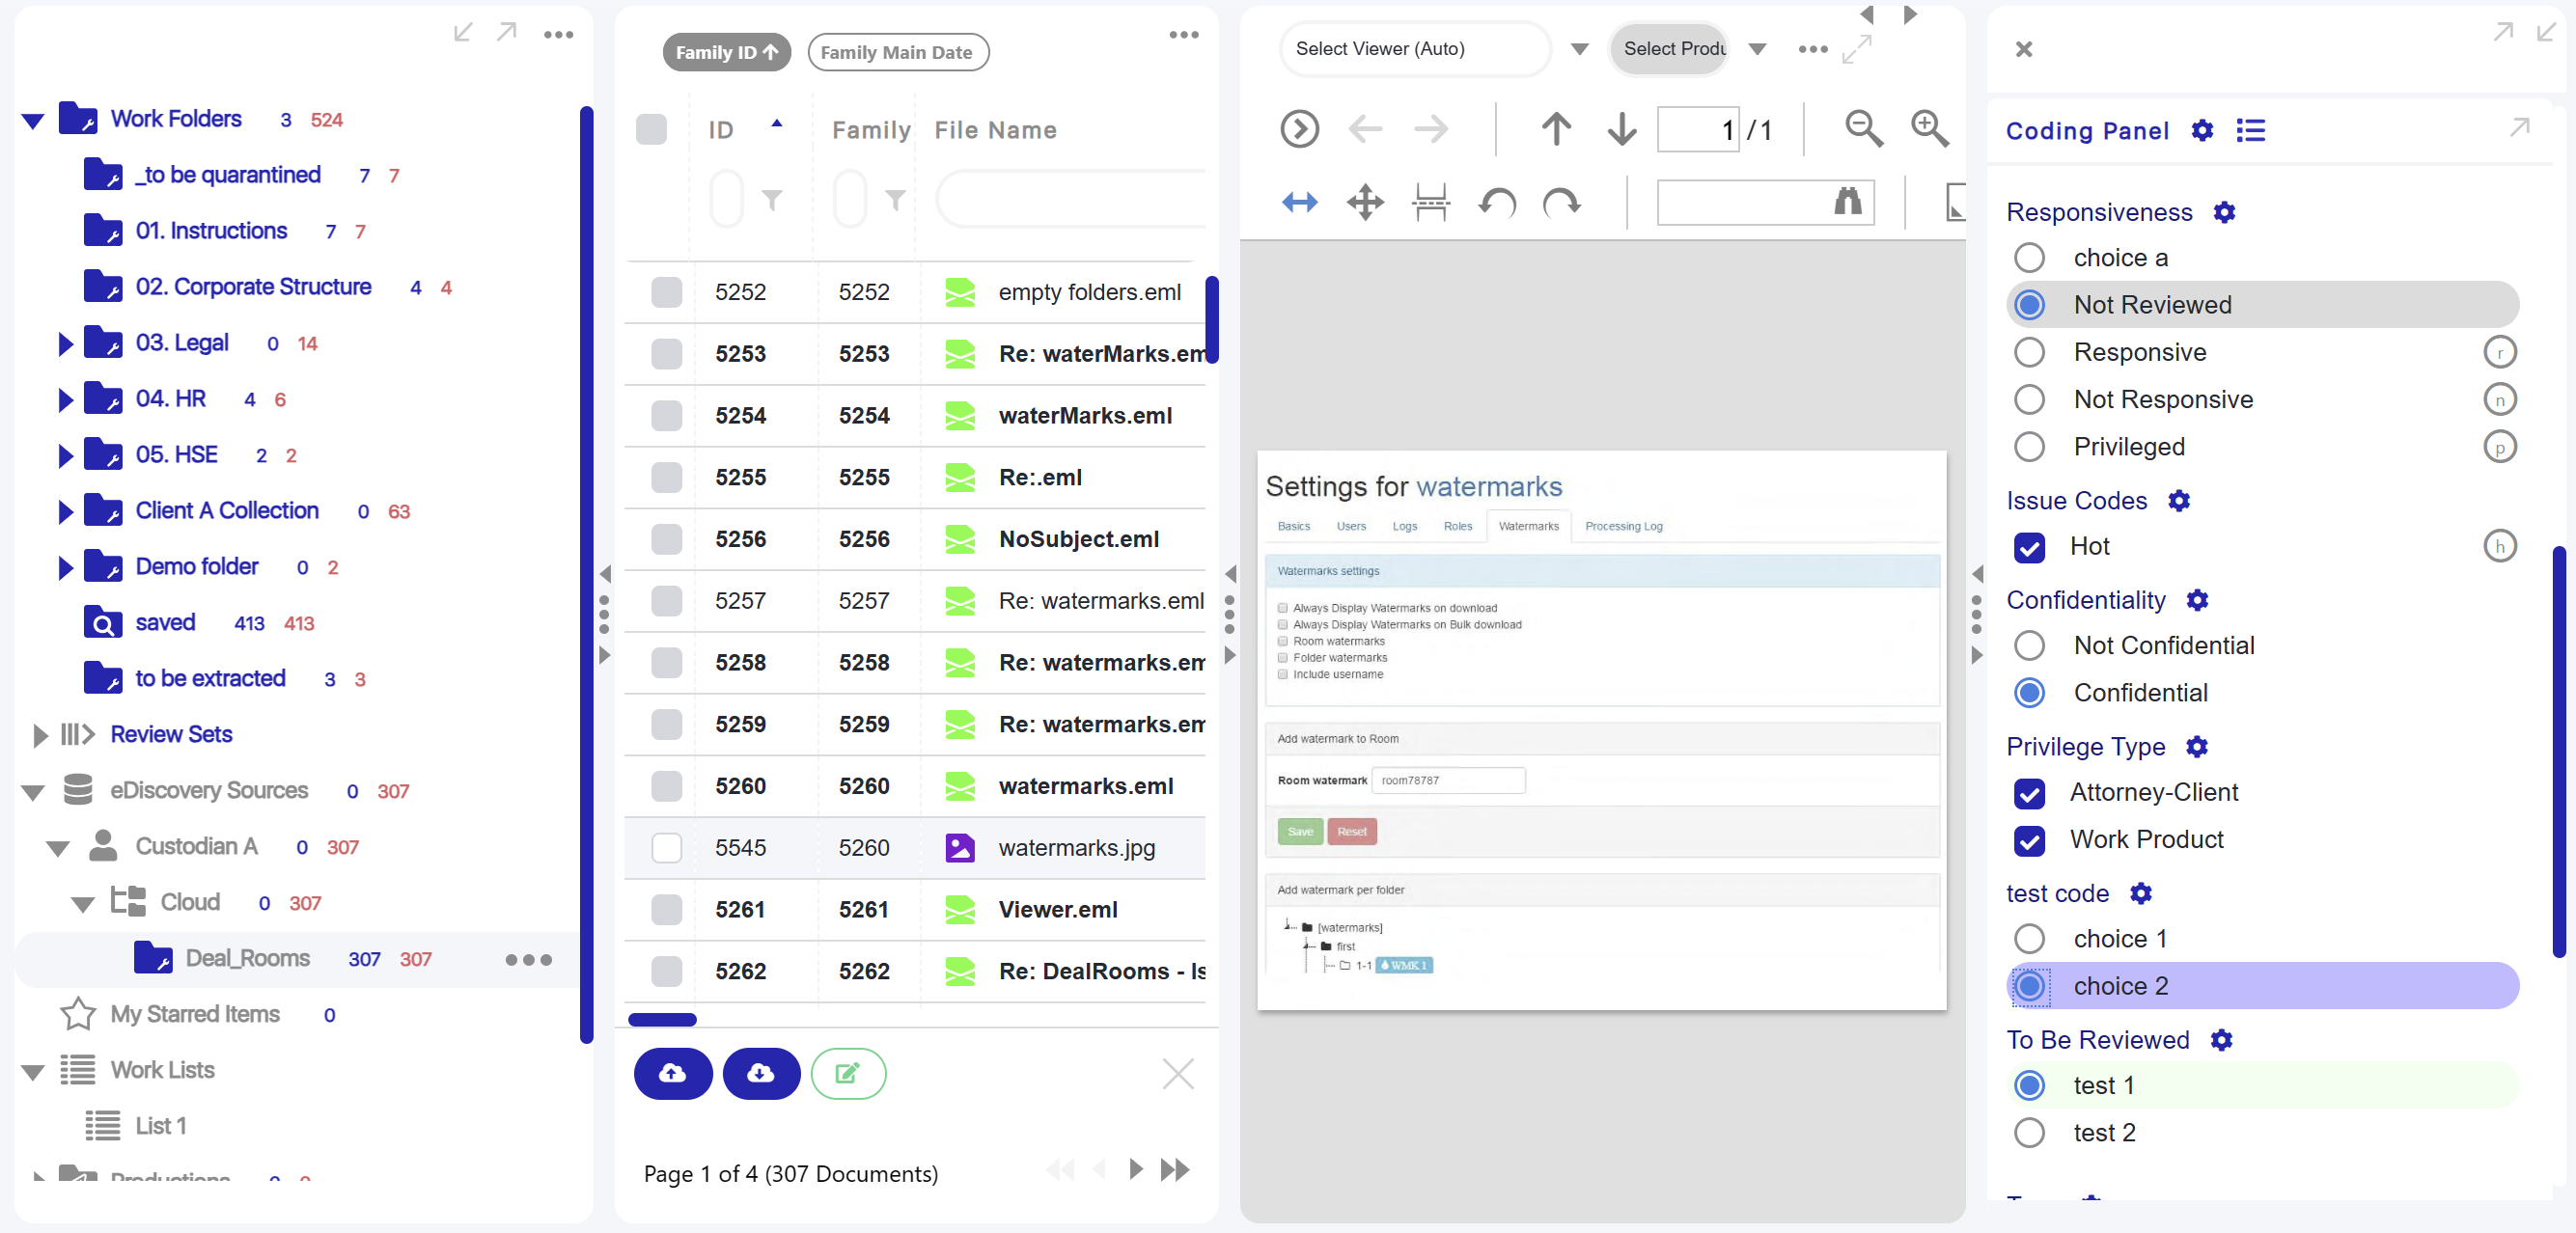Click the Family Main Date sort chip
This screenshot has height=1233, width=2576.
click(x=897, y=52)
